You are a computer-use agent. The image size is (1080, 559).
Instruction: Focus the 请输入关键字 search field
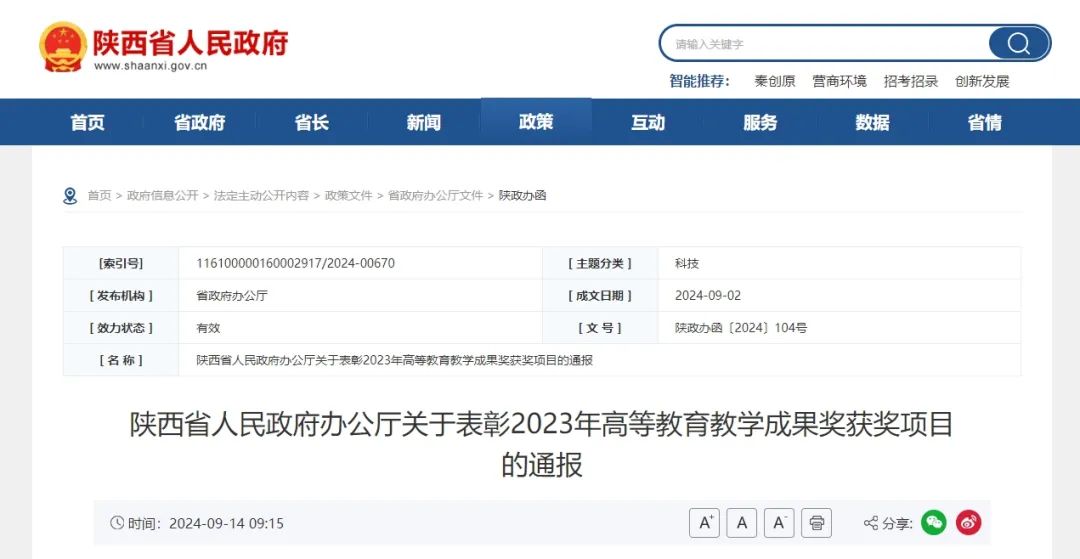tap(827, 44)
